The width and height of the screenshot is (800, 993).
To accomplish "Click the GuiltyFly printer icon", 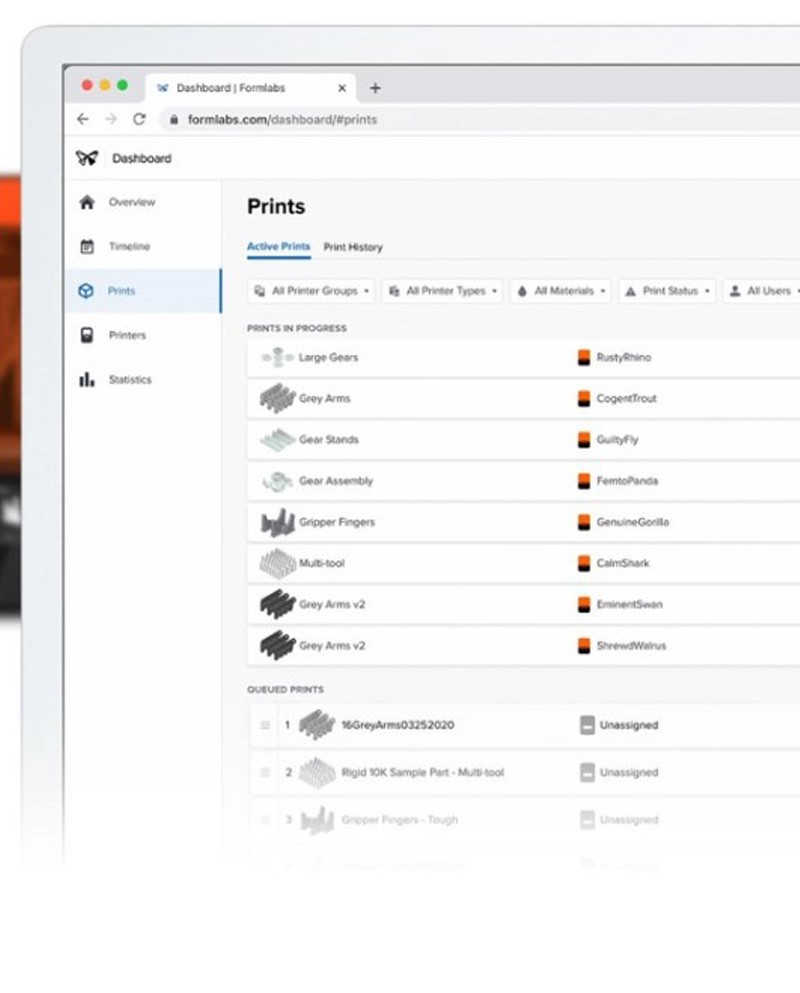I will [584, 440].
